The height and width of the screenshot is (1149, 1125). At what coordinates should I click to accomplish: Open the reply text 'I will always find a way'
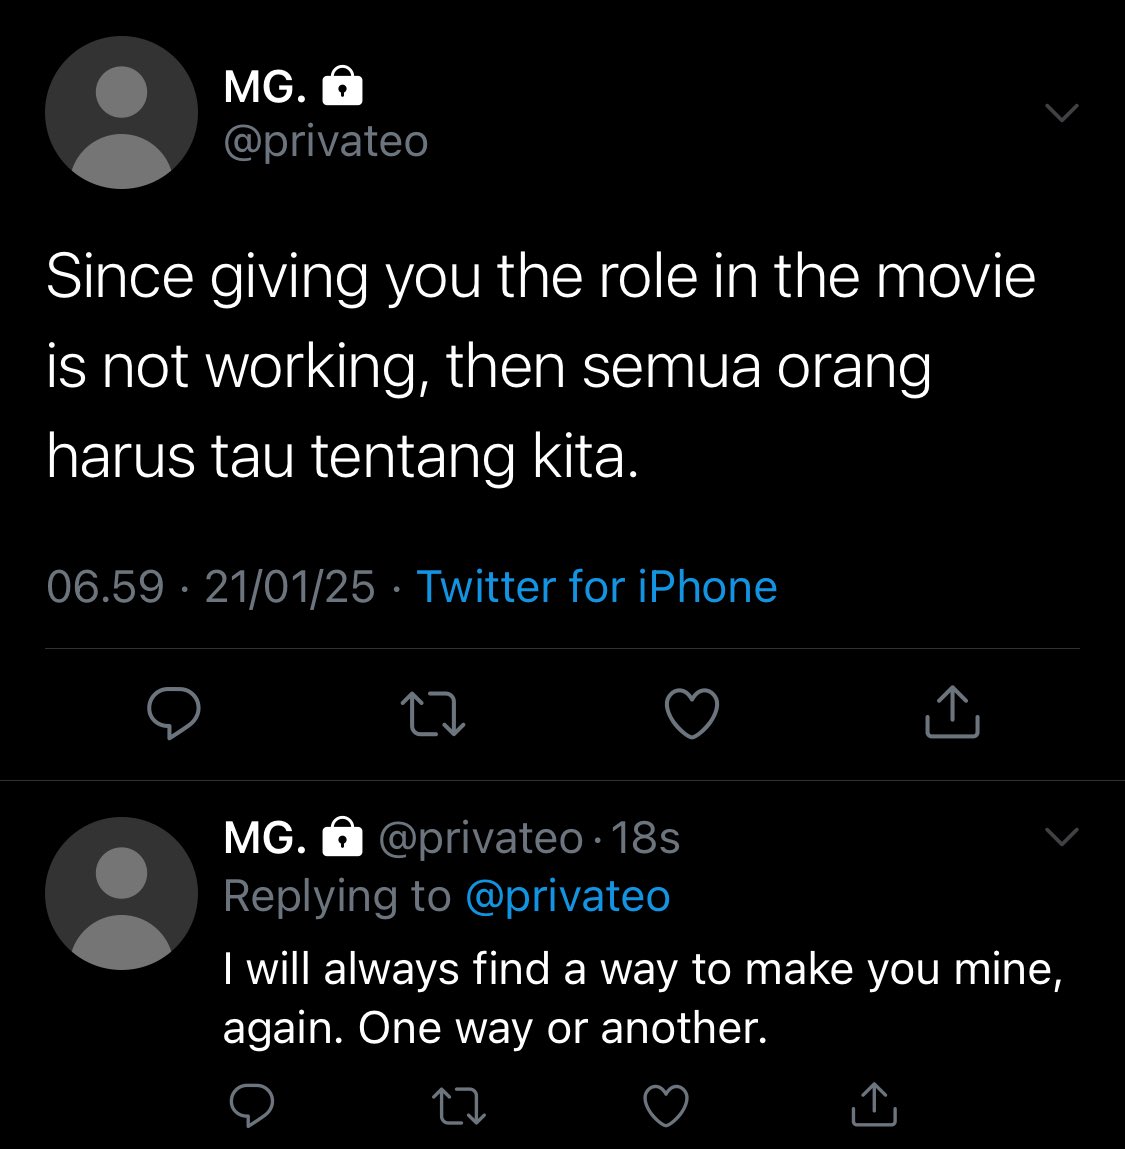(x=643, y=998)
